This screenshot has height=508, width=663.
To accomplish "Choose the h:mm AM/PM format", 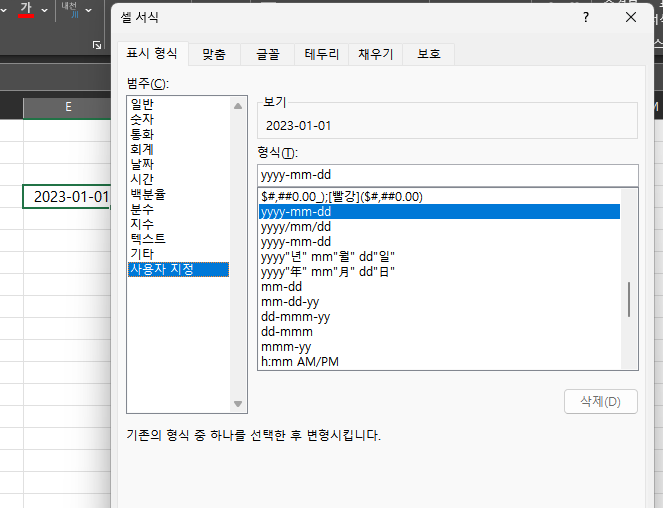I will pyautogui.click(x=440, y=362).
